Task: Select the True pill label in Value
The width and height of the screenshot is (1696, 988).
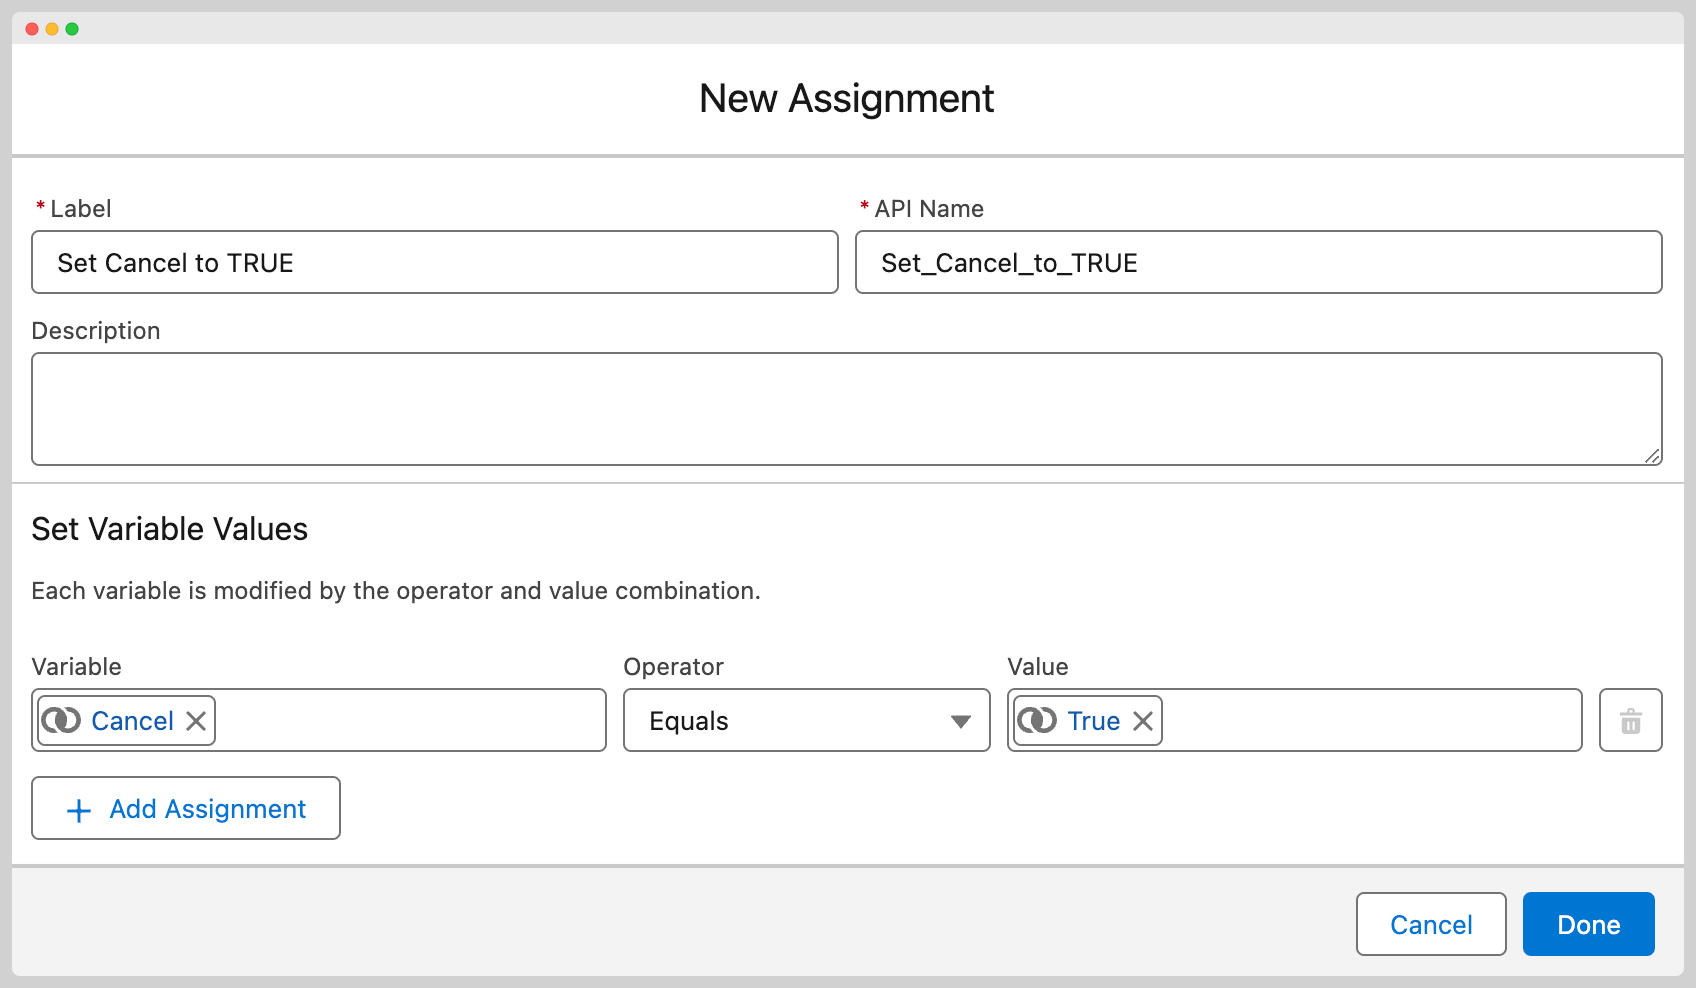Action: click(x=1093, y=721)
